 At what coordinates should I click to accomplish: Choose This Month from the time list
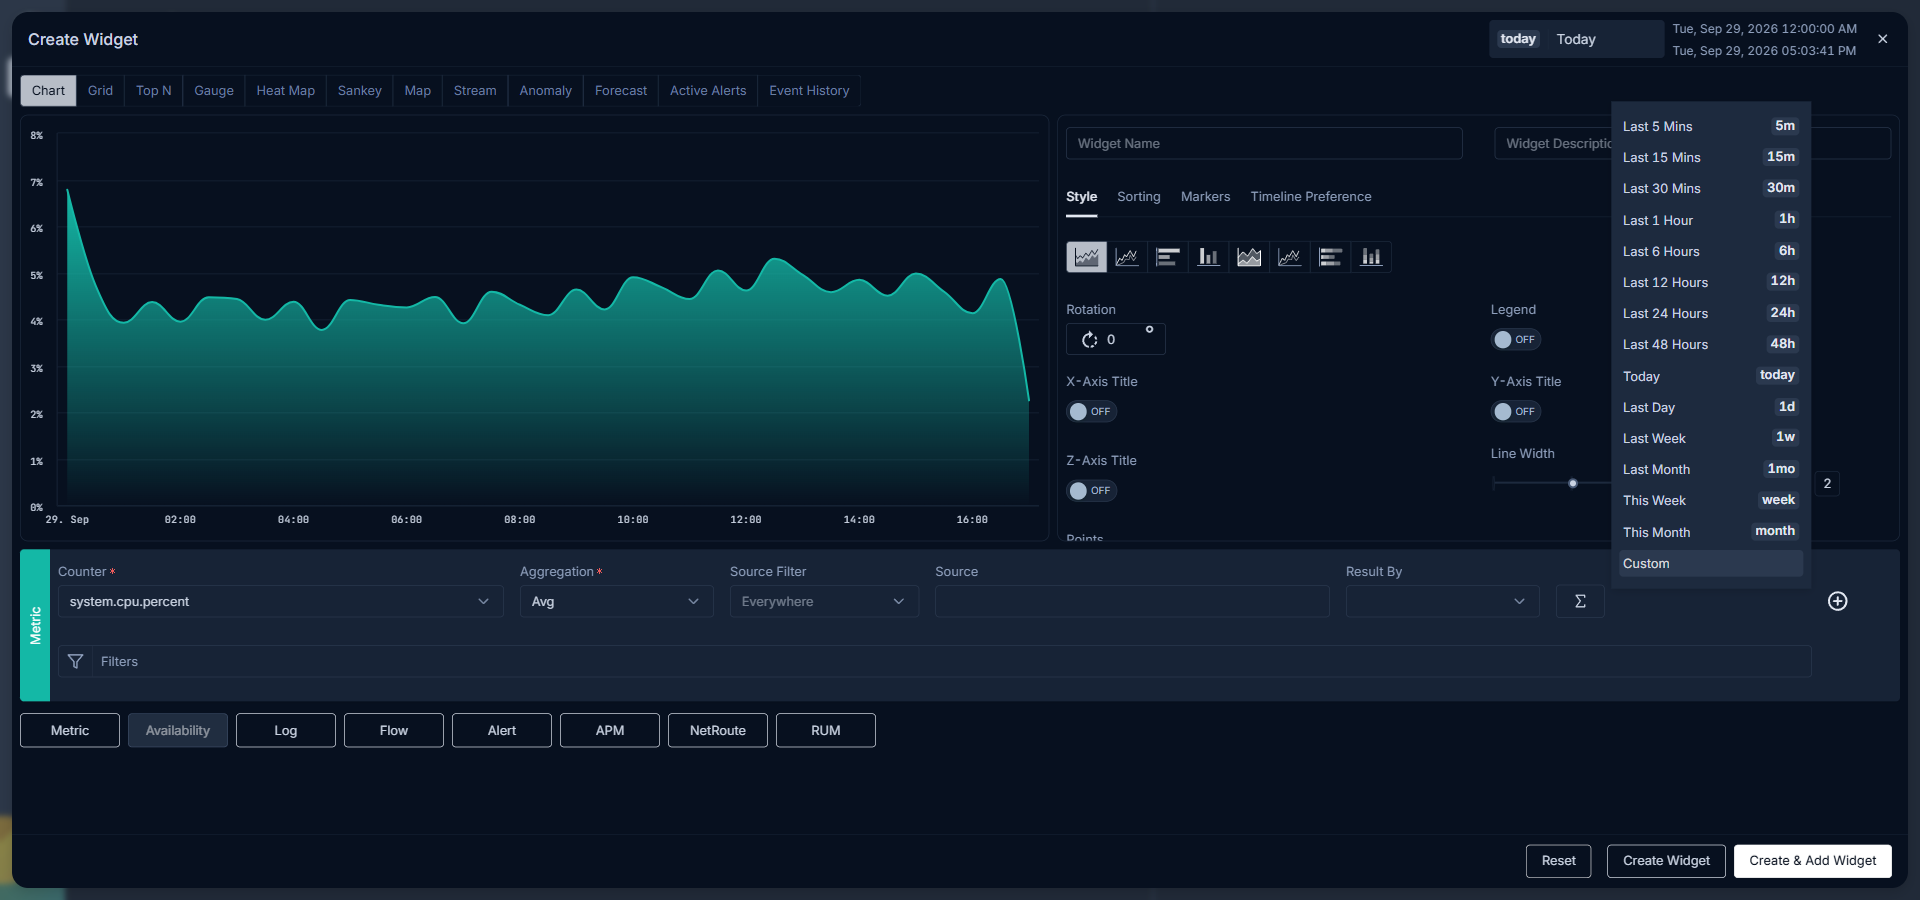(1709, 532)
